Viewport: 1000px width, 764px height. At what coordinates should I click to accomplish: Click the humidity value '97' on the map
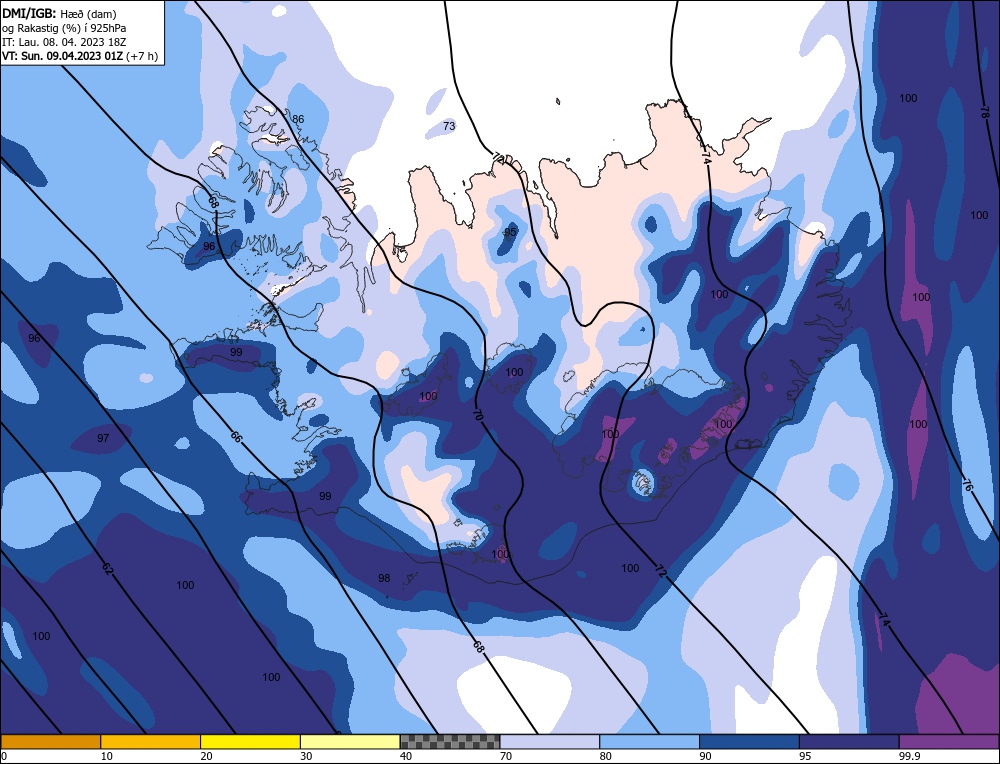coord(103,438)
